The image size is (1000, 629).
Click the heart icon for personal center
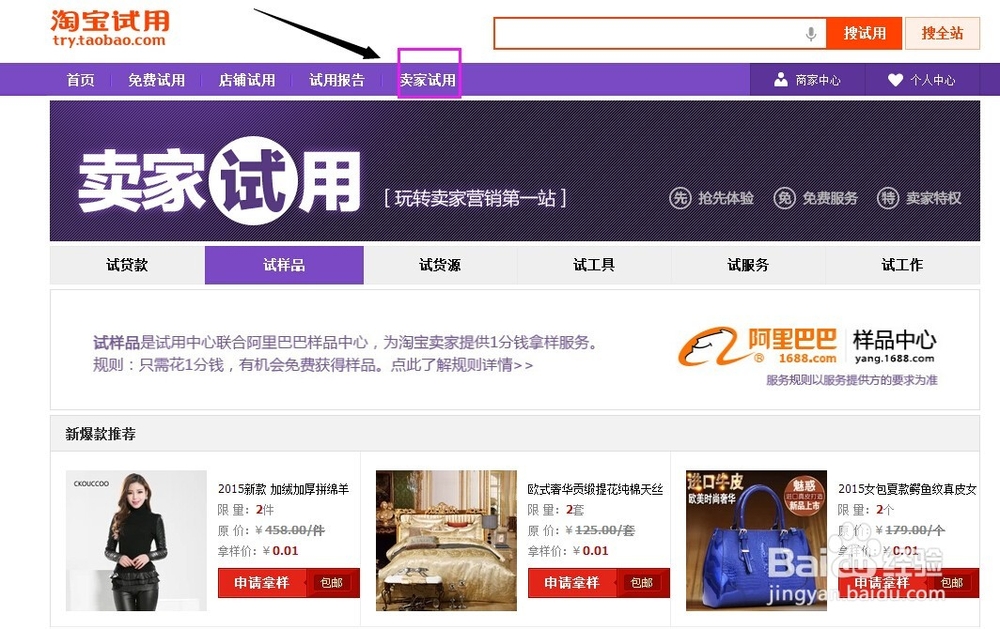click(x=895, y=80)
